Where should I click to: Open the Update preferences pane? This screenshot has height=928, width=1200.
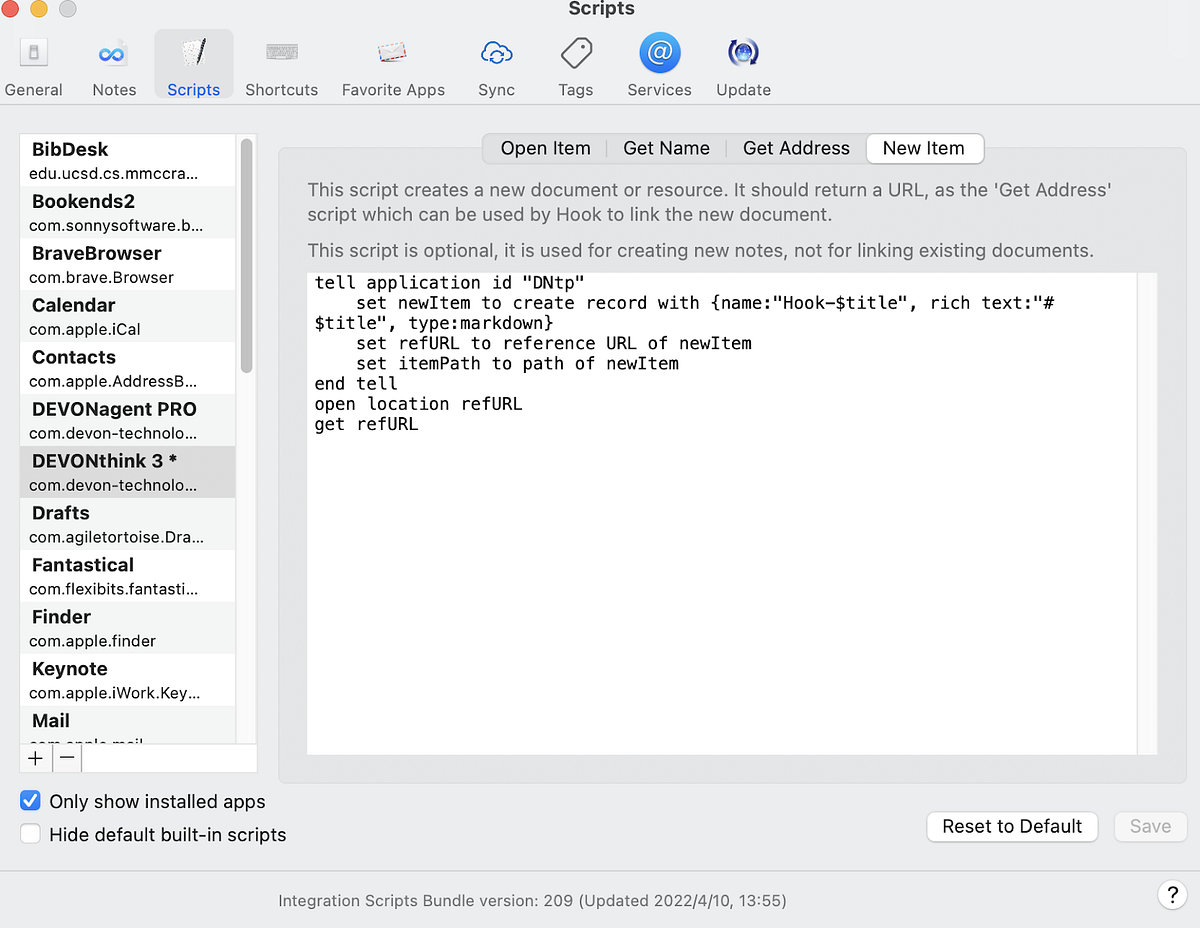[x=743, y=65]
